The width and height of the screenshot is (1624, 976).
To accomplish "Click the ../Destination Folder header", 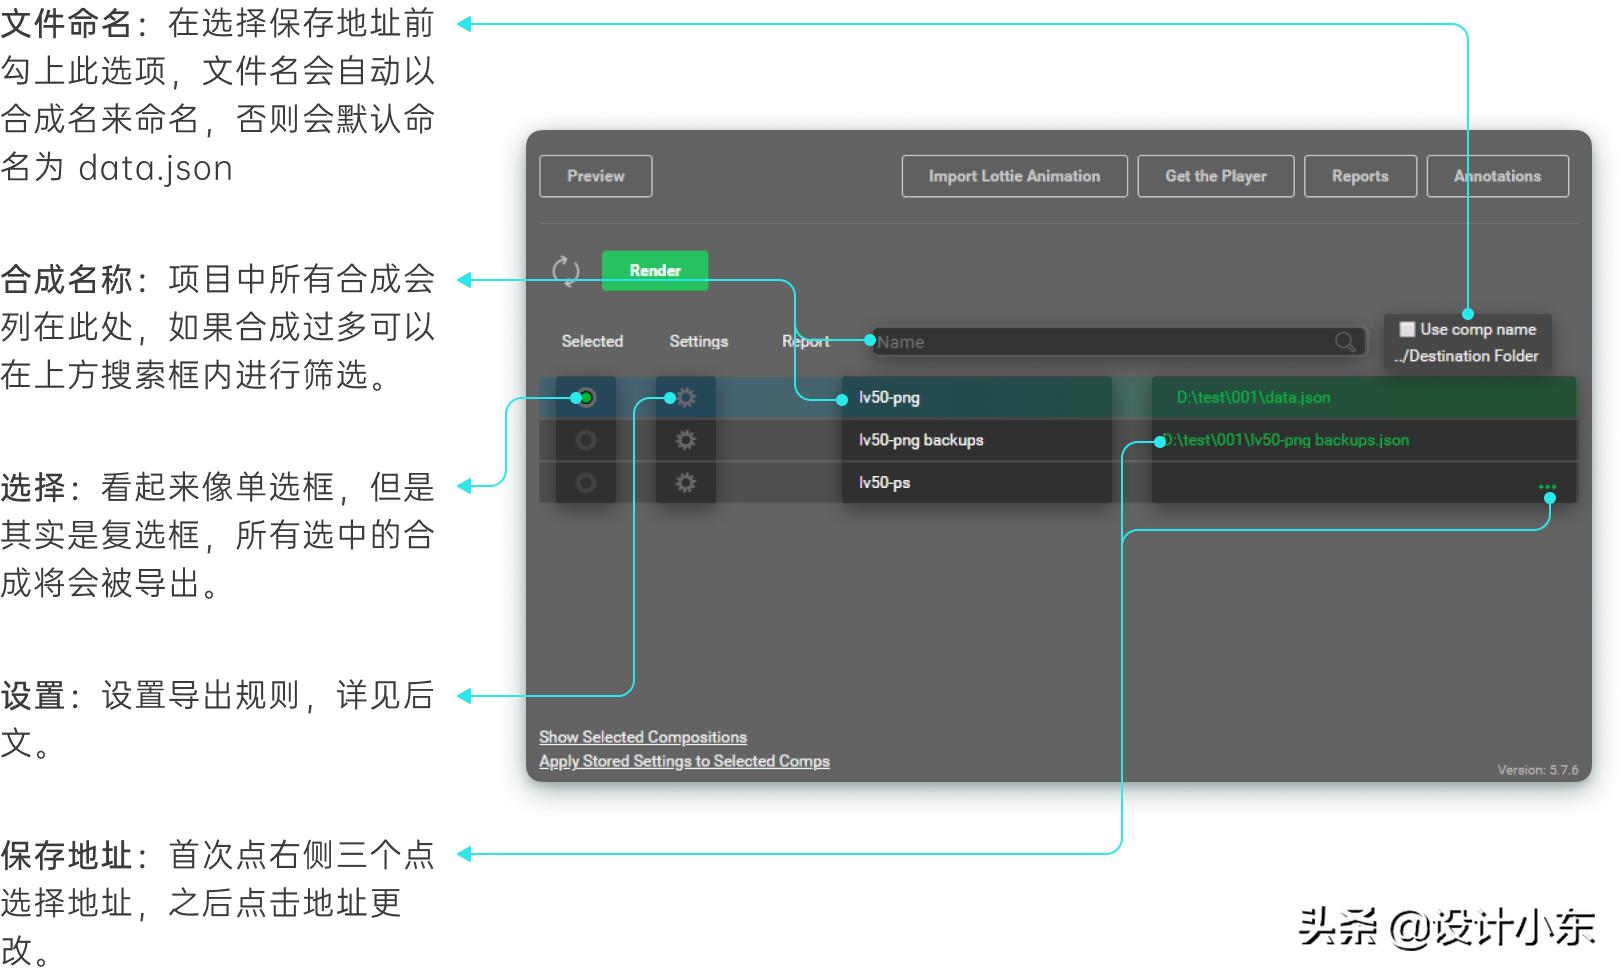I will click(x=1466, y=356).
